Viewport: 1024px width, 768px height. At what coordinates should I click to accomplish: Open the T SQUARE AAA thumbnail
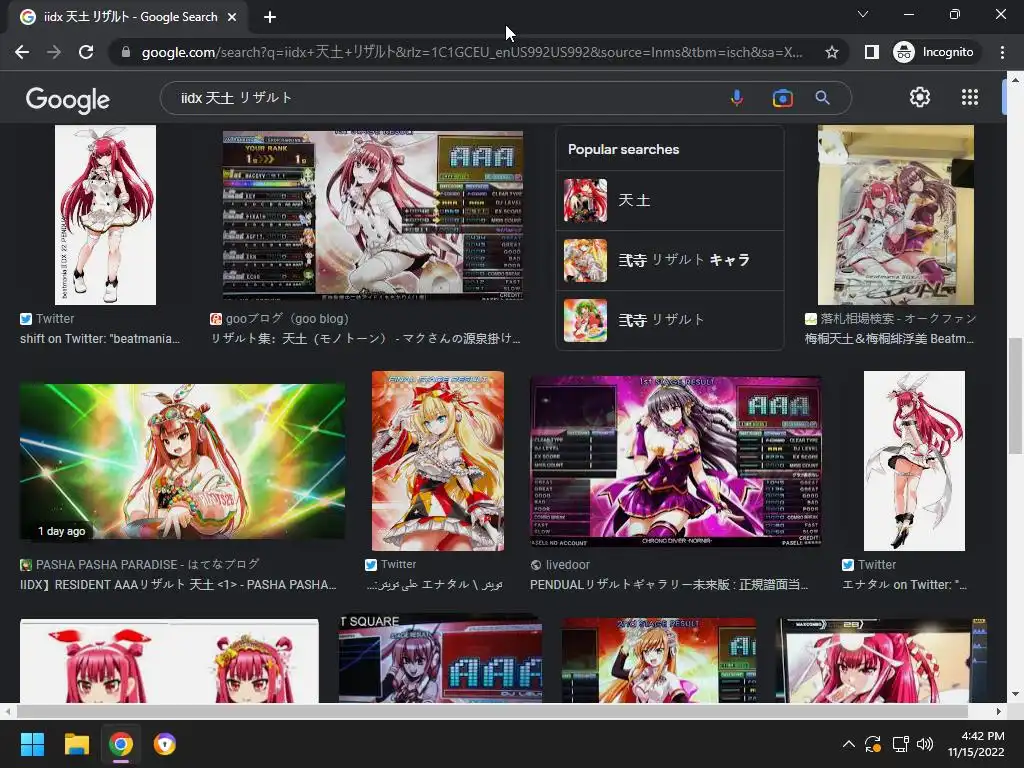click(440, 658)
